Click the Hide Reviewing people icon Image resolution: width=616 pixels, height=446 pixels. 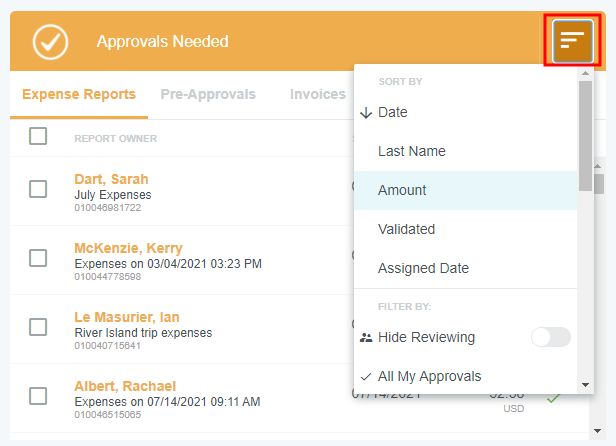[x=366, y=338]
